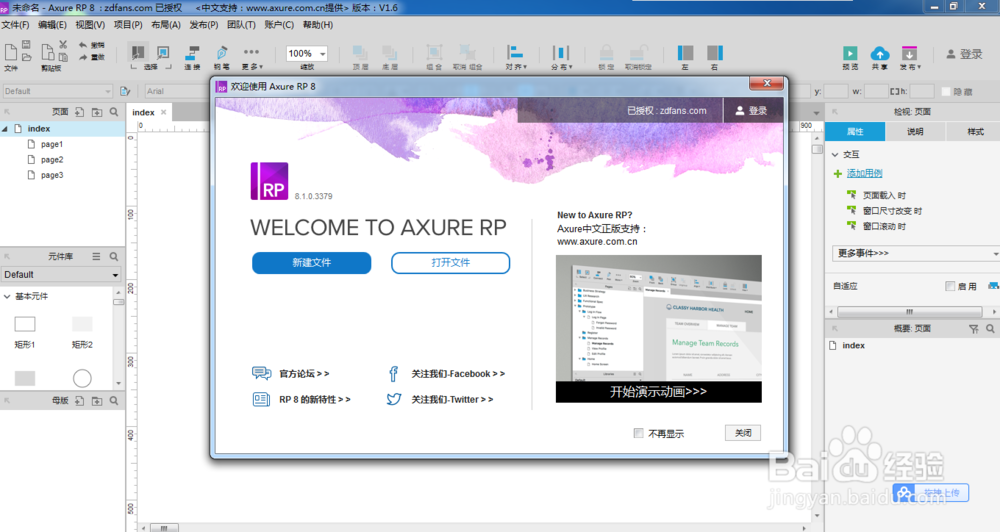Click the preview (预览) play icon
The height and width of the screenshot is (532, 1000).
coord(849,54)
